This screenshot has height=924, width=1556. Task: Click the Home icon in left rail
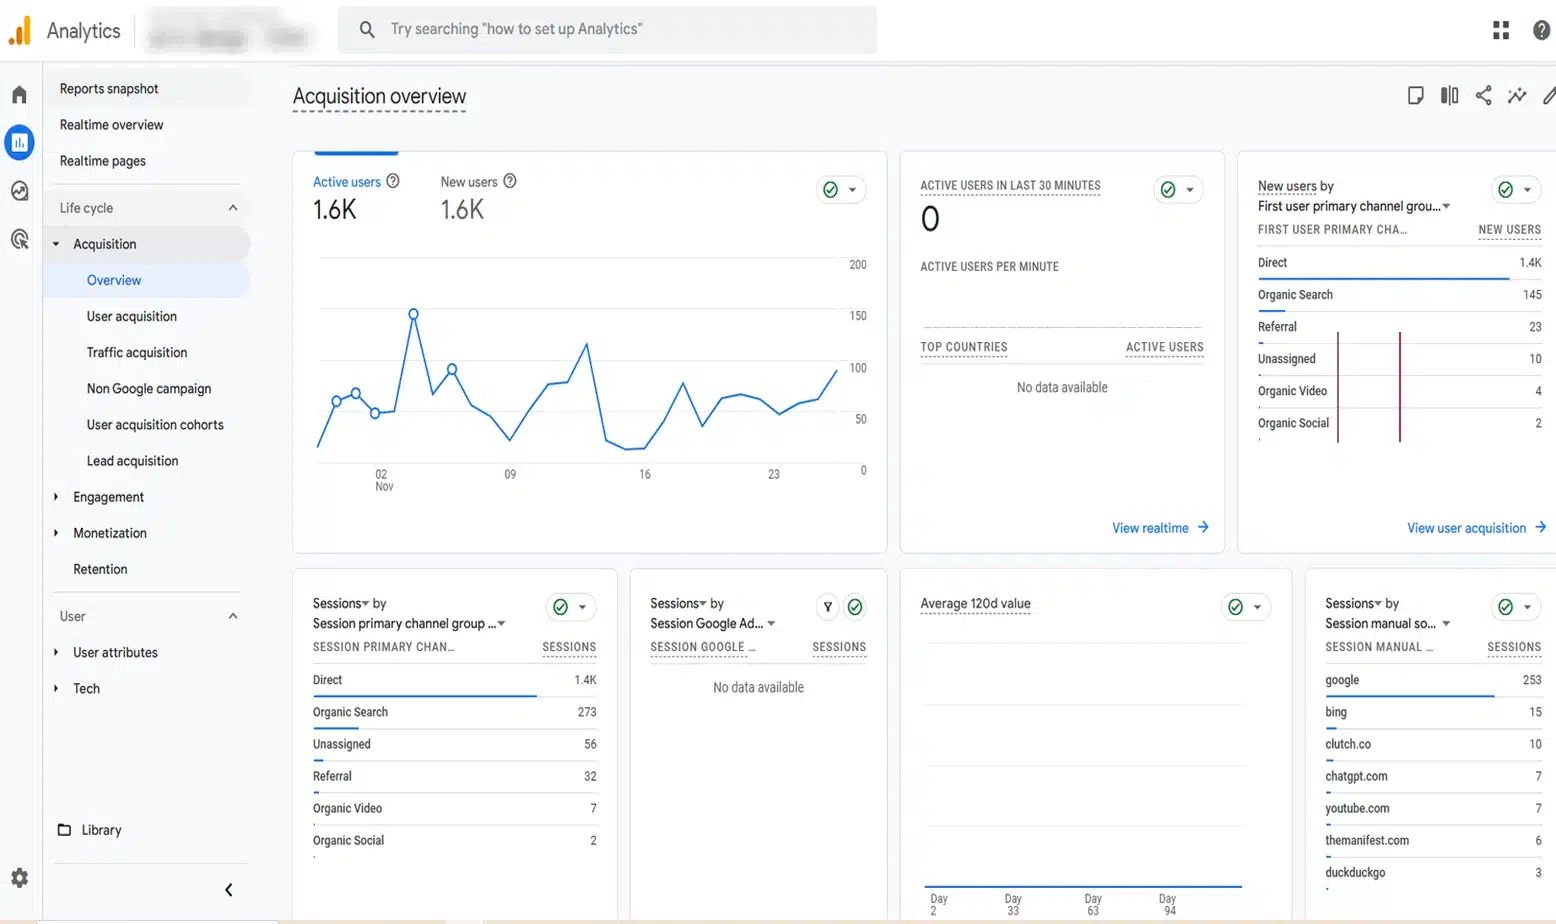coord(19,95)
